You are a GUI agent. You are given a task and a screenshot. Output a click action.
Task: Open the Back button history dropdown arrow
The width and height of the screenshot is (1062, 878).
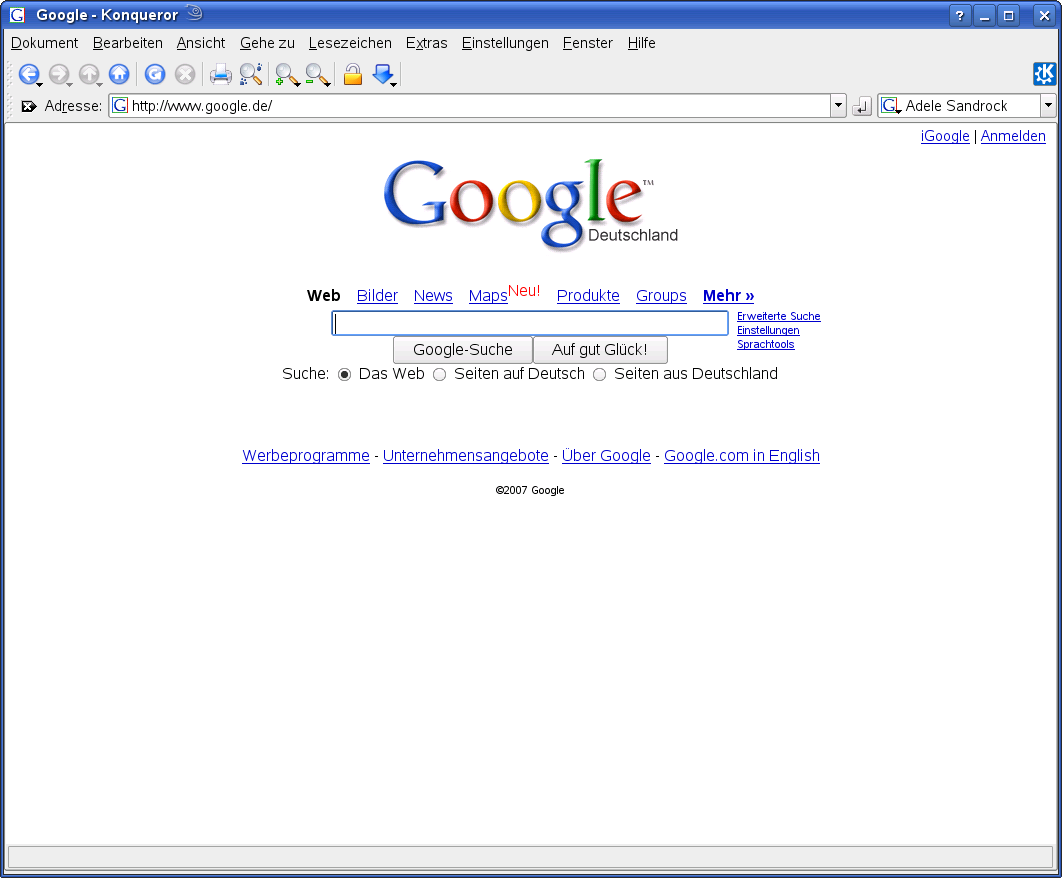(x=39, y=84)
